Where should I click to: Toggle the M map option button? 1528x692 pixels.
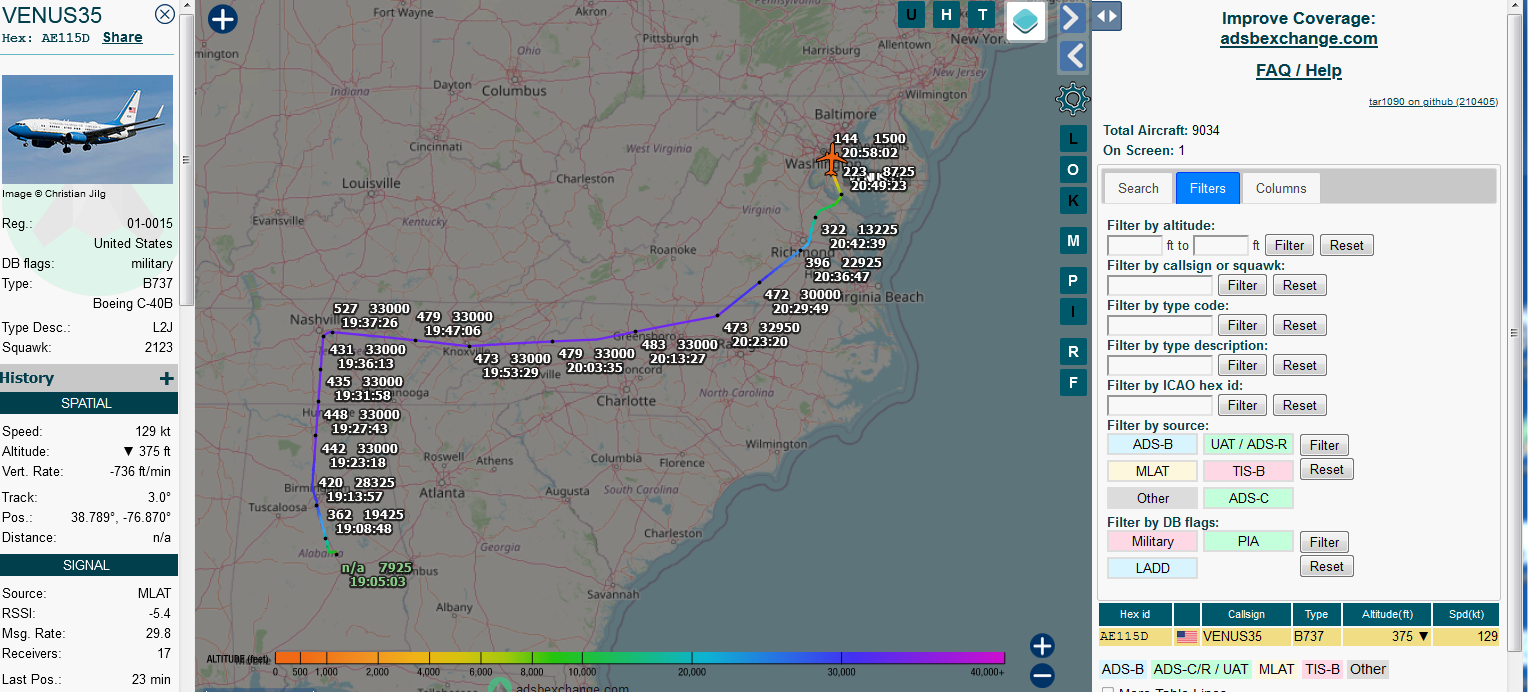pos(1073,241)
